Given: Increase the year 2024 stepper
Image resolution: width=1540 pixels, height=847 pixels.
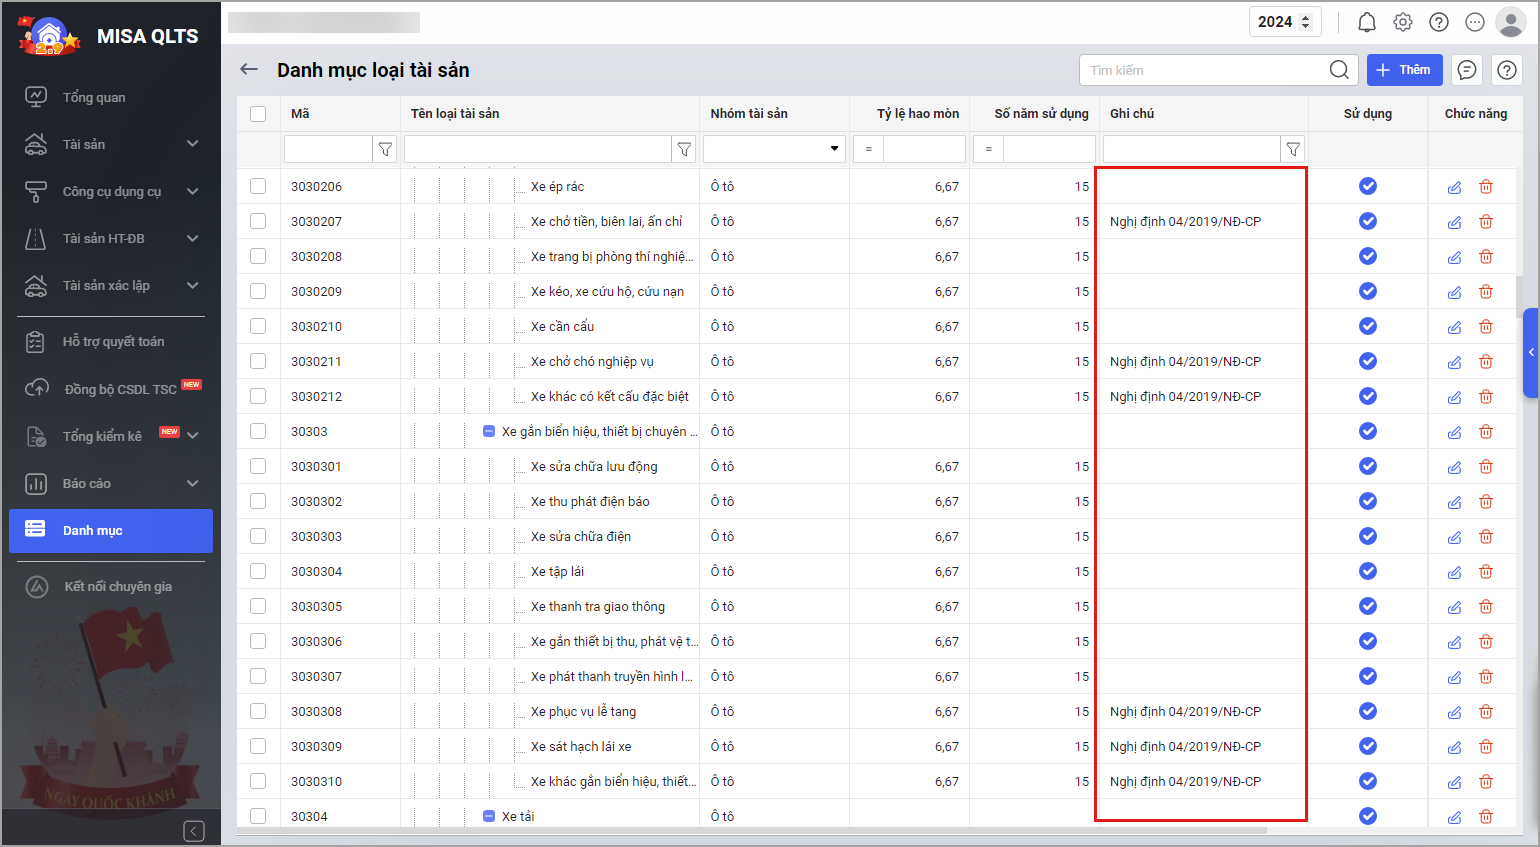Looking at the screenshot, I should (x=1306, y=17).
